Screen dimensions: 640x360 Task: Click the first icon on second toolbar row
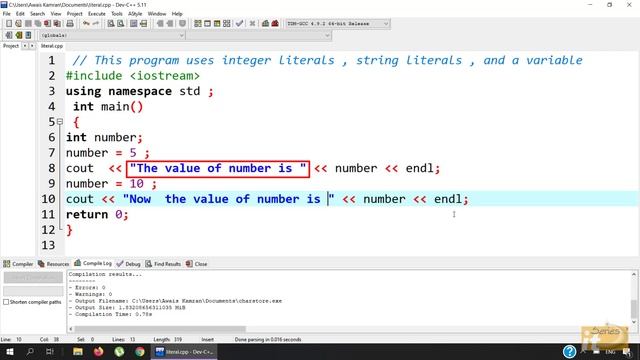pos(9,35)
